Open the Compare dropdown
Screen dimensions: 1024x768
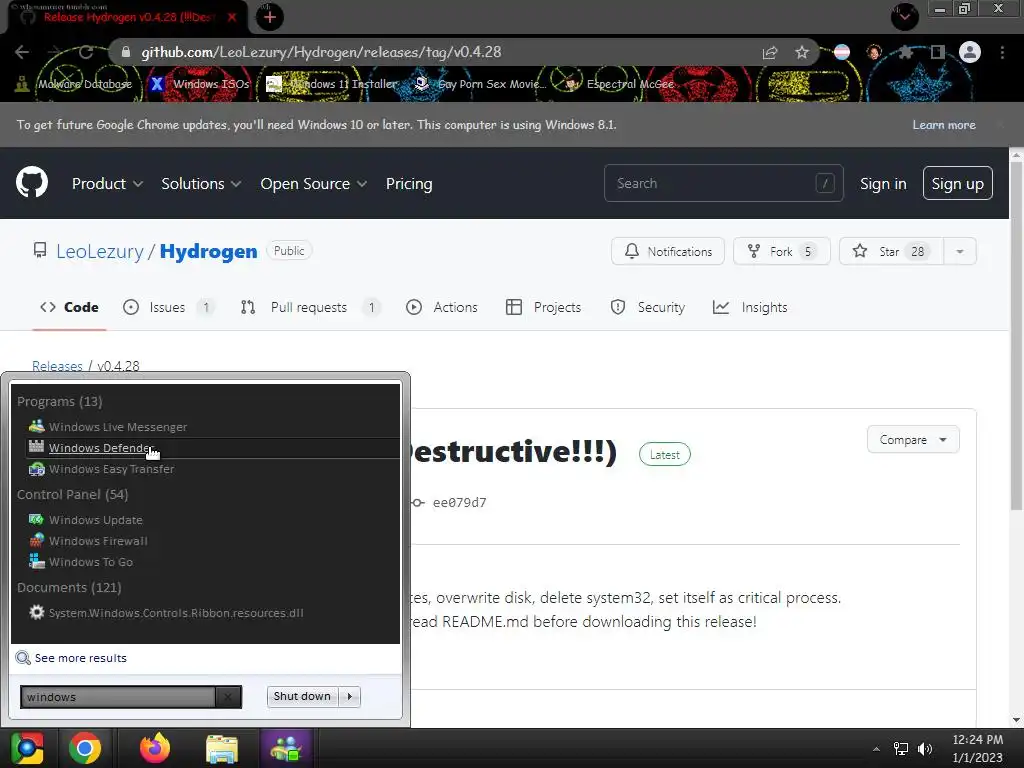913,440
